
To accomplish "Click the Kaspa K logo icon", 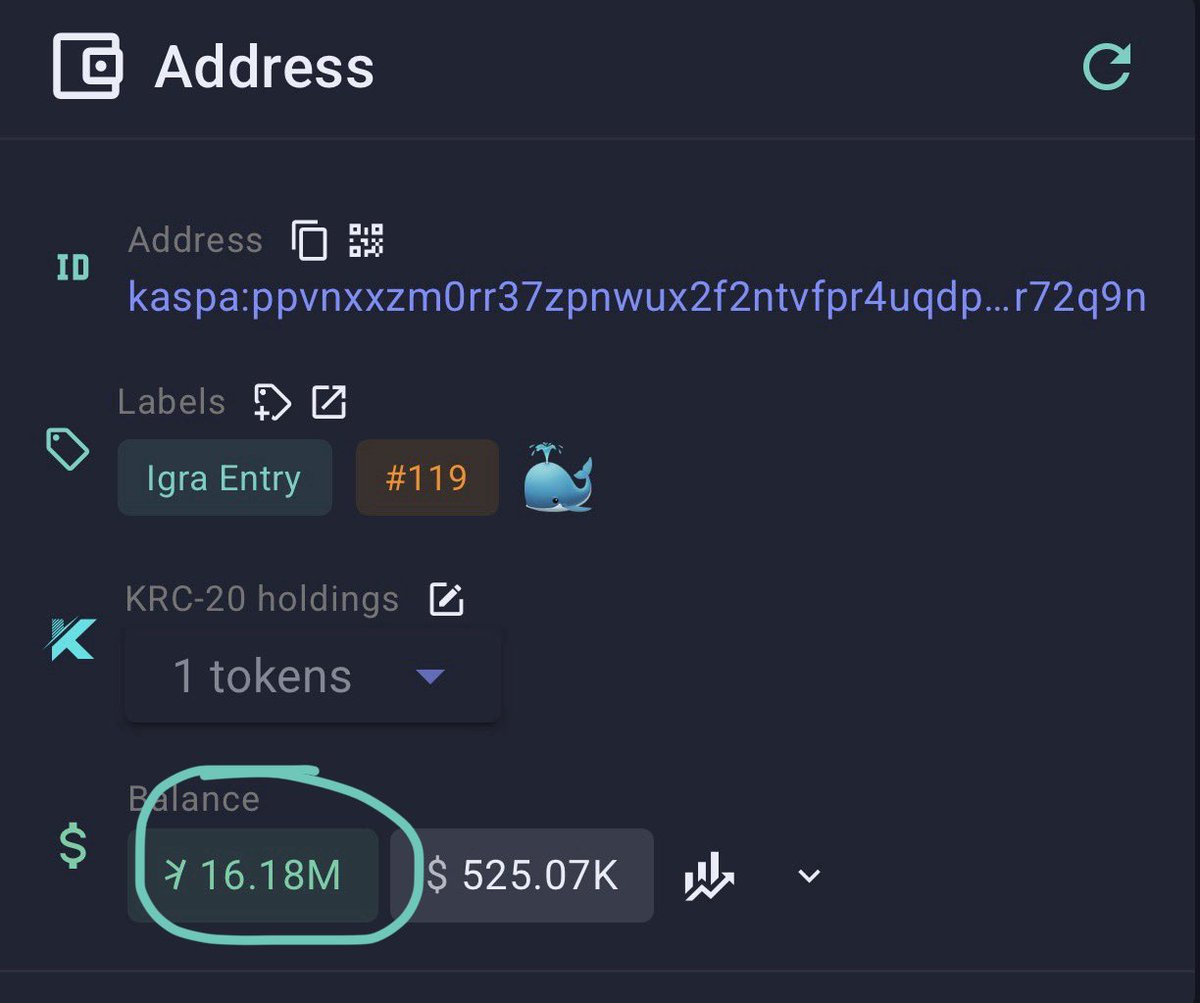I will point(72,640).
